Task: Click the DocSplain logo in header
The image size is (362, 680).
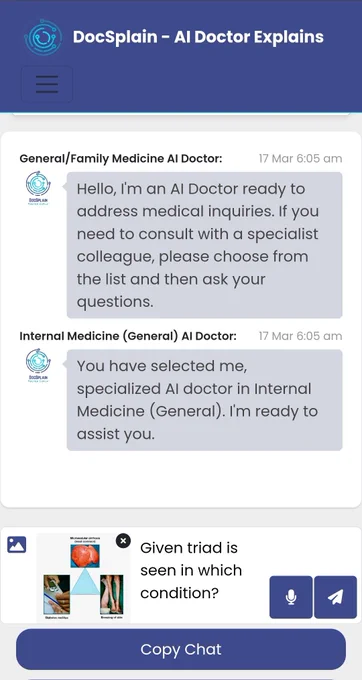Action: (43, 37)
